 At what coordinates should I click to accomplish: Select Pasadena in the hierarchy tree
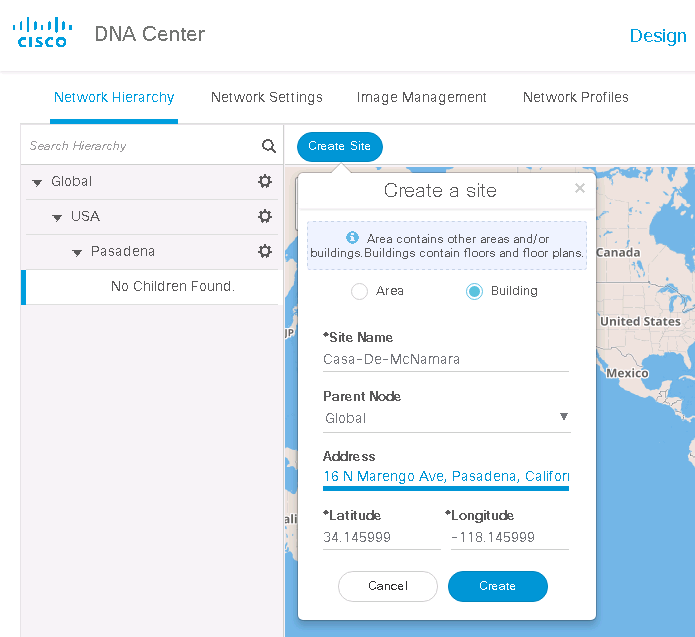point(123,251)
